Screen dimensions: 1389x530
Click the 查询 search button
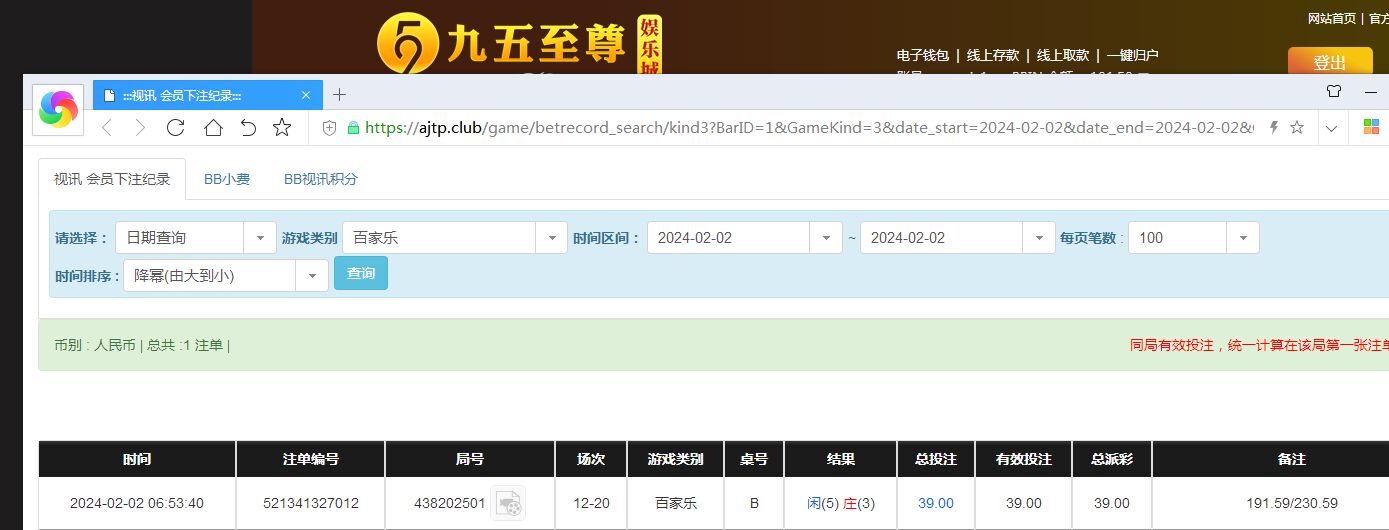point(360,274)
